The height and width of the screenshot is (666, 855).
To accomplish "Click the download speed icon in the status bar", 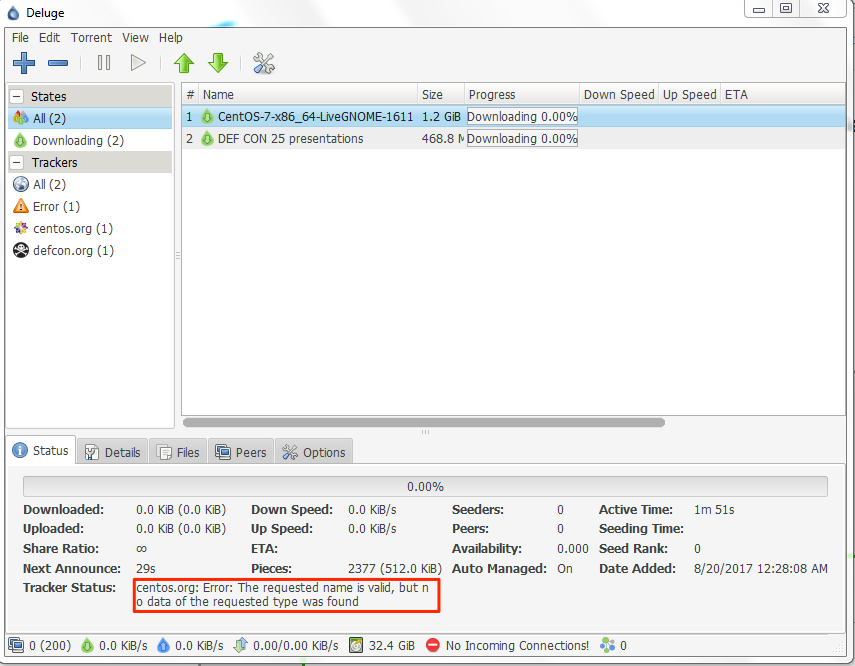I will 87,645.
